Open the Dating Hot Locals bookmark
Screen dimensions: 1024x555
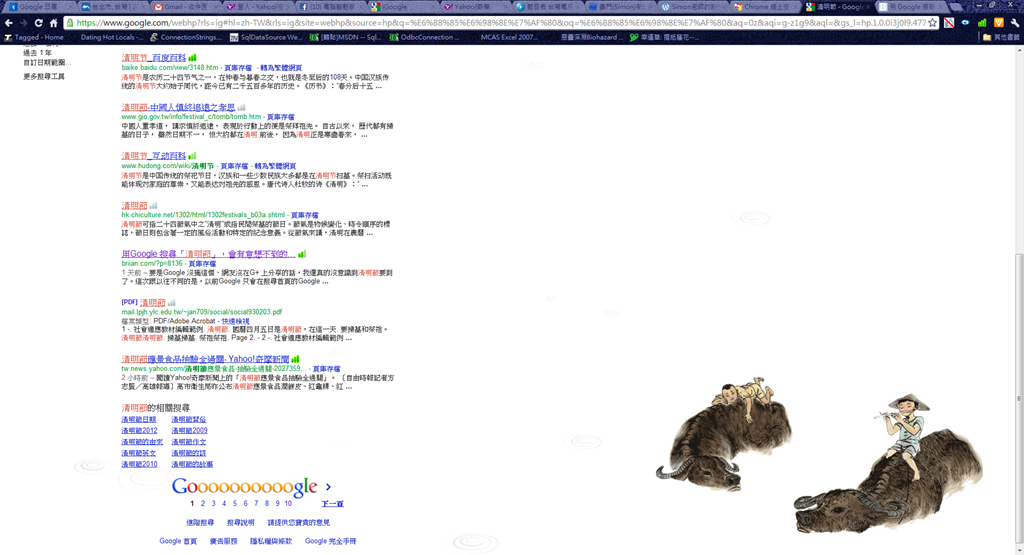click(106, 37)
